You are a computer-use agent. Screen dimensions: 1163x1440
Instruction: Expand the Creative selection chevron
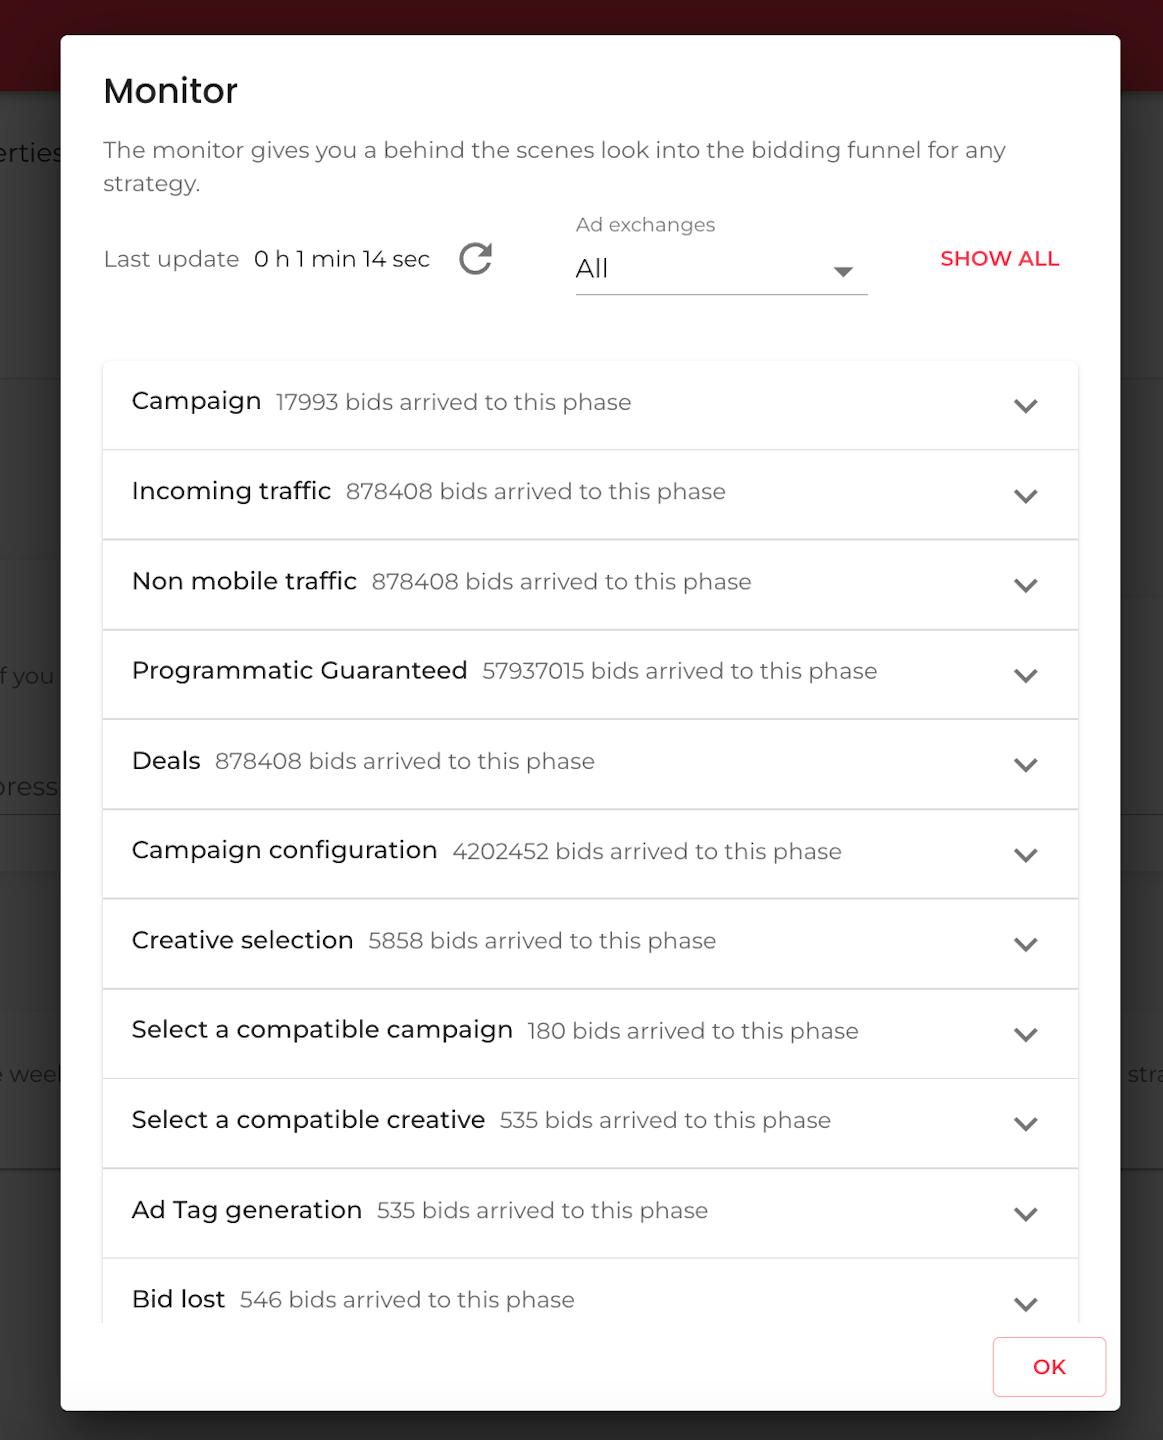coord(1025,945)
